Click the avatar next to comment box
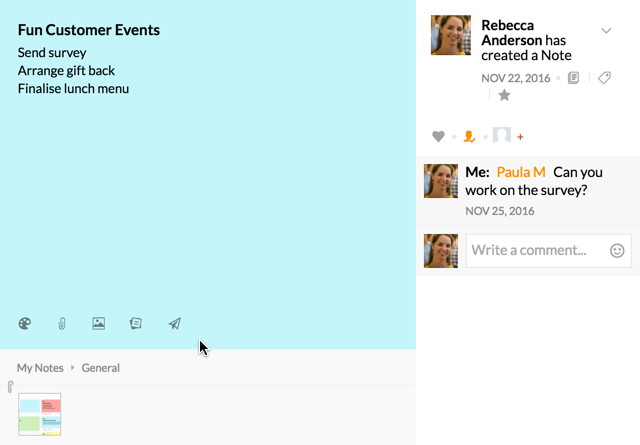Image resolution: width=640 pixels, height=445 pixels. (x=441, y=251)
